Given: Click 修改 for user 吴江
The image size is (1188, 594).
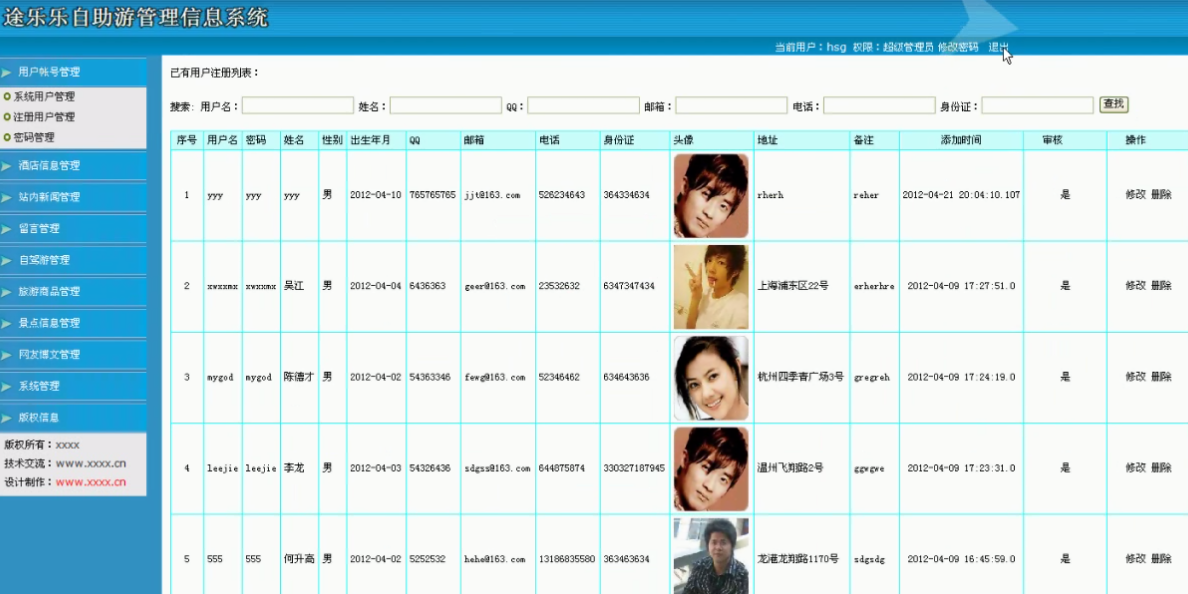Looking at the screenshot, I should tap(1135, 286).
